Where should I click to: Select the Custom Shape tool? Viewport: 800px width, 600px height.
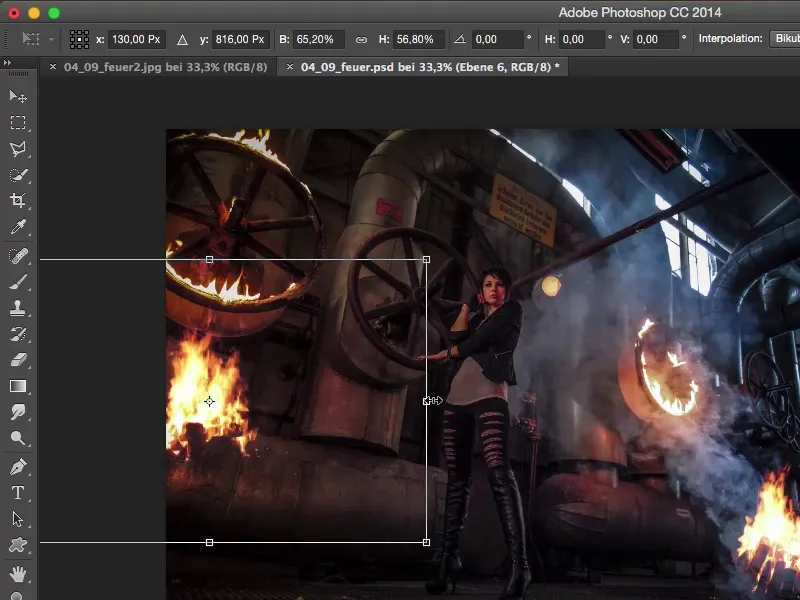coord(18,545)
